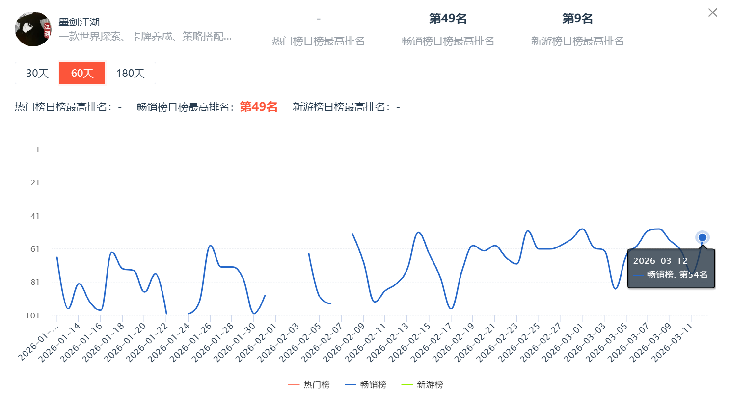Click the 2026-01-14 x-axis date label
730x408 pixels.
pos(64,341)
